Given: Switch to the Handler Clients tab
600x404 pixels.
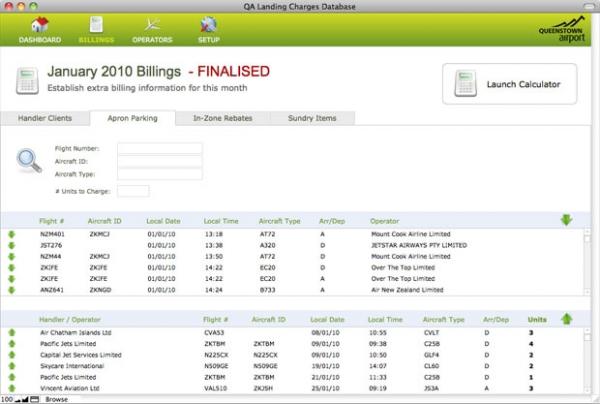Looking at the screenshot, I should [45, 118].
